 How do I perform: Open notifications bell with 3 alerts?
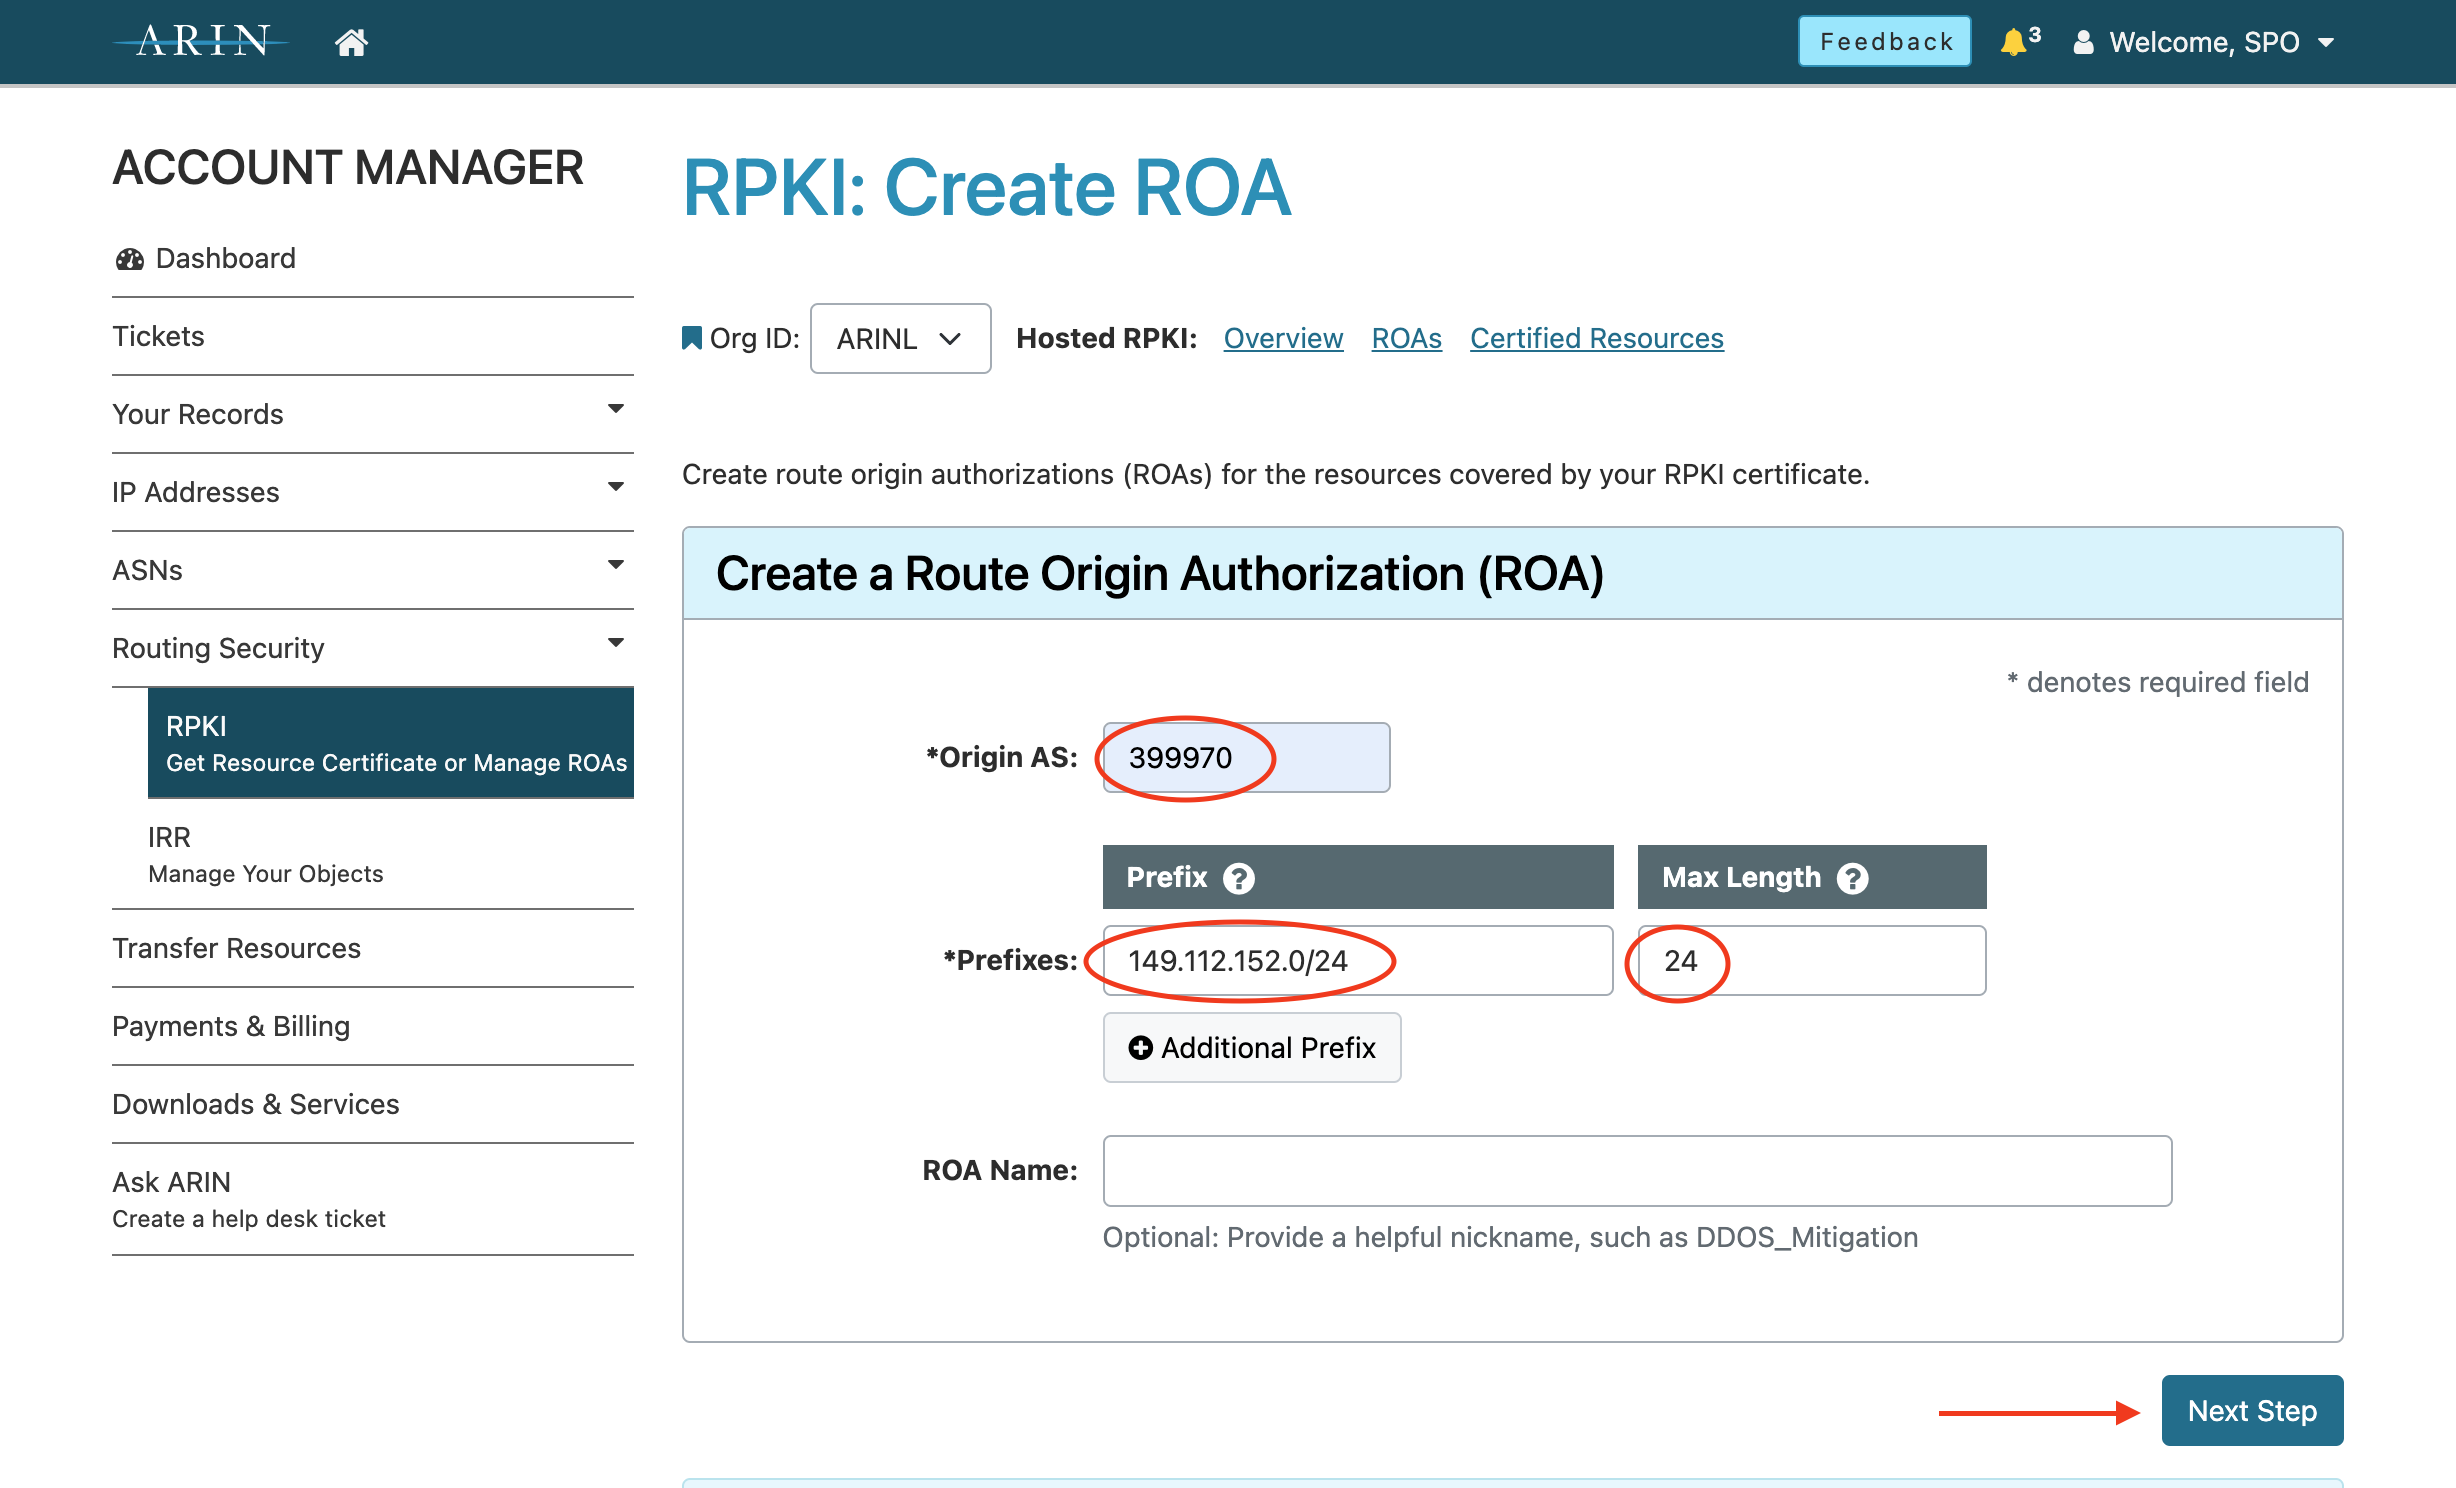(2019, 41)
